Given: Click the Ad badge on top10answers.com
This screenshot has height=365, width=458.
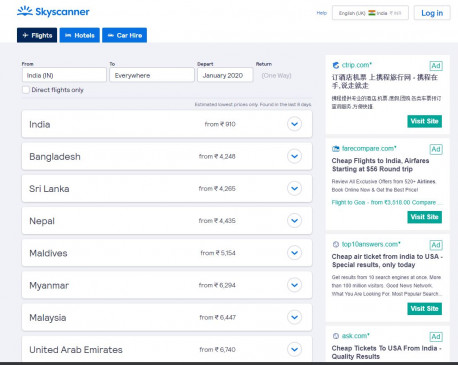Looking at the screenshot, I should pos(436,245).
